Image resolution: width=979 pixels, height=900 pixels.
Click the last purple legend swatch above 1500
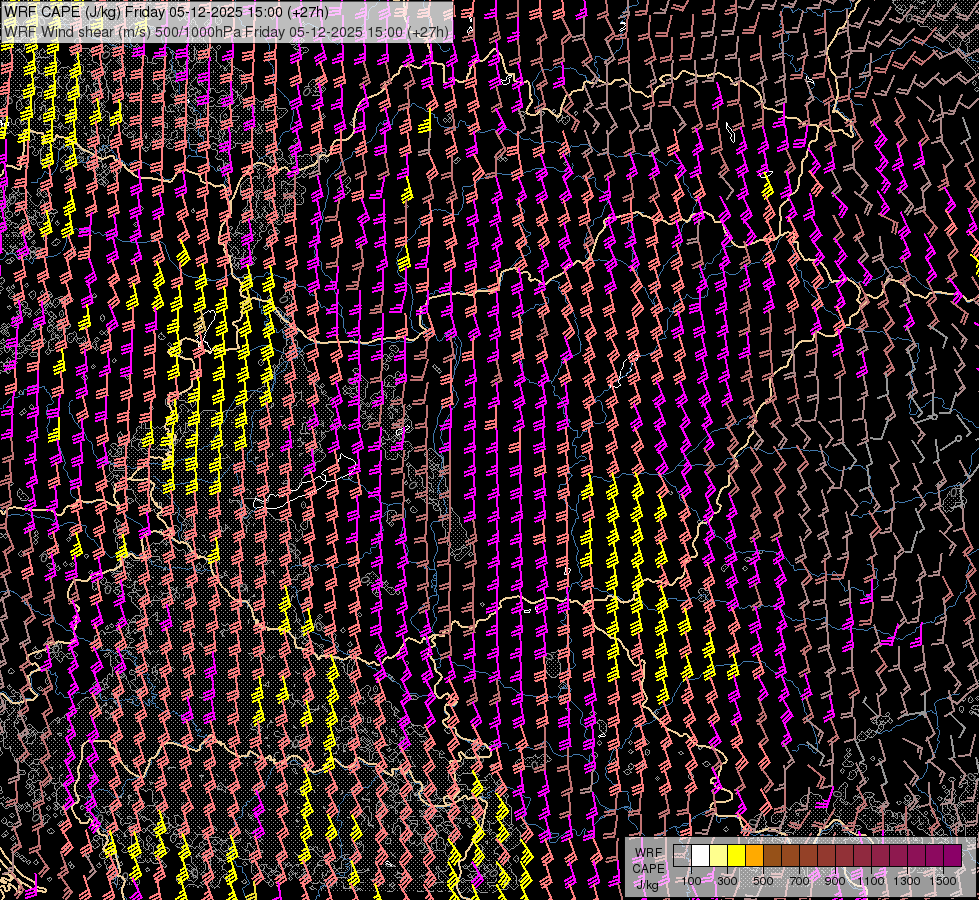pyautogui.click(x=953, y=856)
